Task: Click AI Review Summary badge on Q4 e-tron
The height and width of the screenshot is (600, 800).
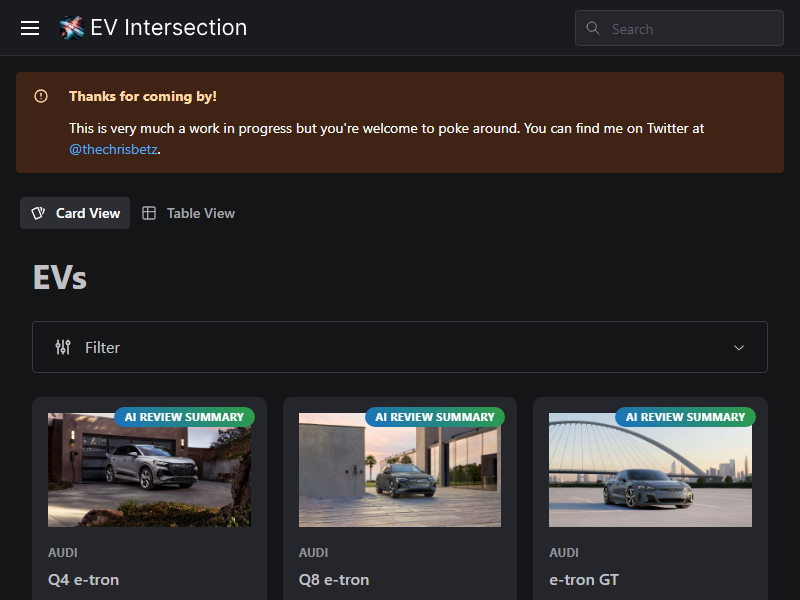Action: click(x=184, y=417)
